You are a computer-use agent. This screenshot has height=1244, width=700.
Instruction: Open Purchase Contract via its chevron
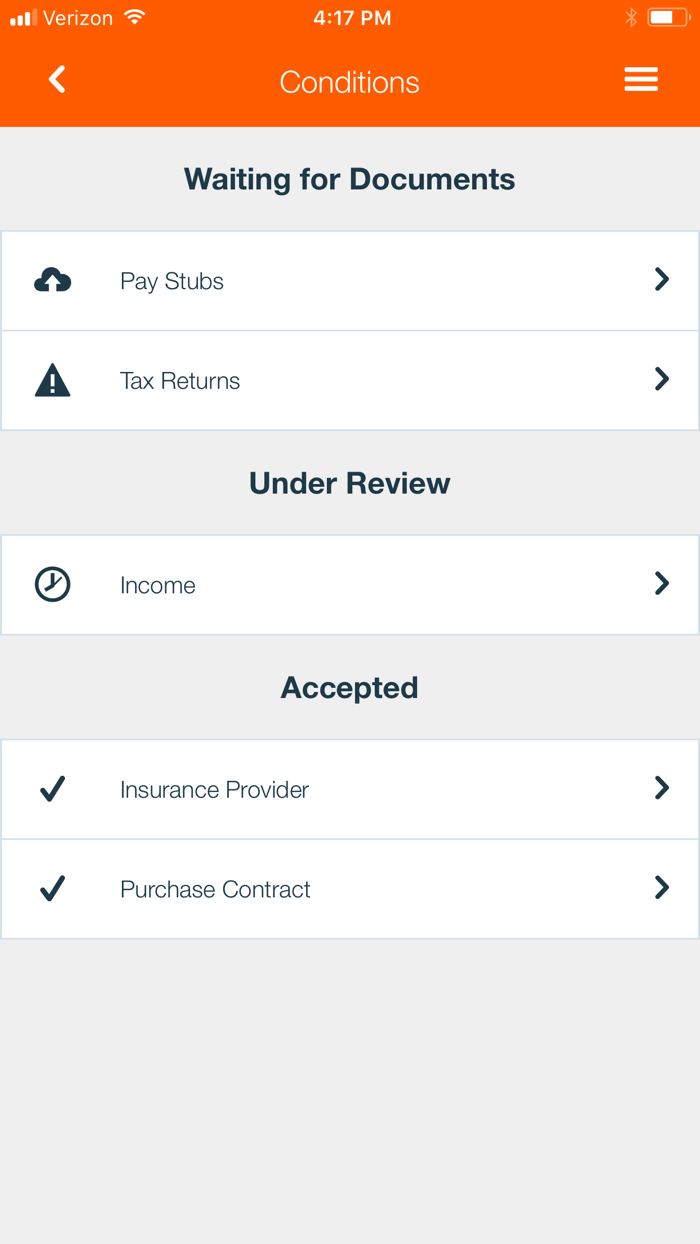(x=661, y=887)
